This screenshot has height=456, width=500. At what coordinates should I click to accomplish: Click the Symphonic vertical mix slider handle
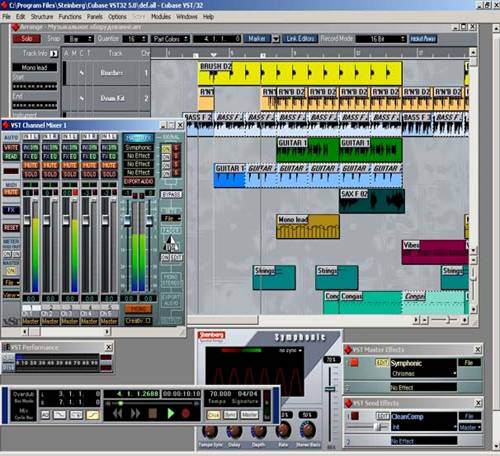click(x=330, y=389)
